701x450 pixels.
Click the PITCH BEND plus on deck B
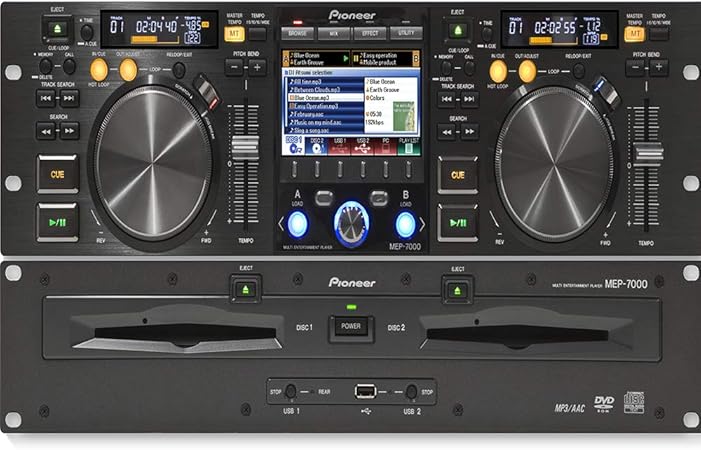pyautogui.click(x=658, y=68)
